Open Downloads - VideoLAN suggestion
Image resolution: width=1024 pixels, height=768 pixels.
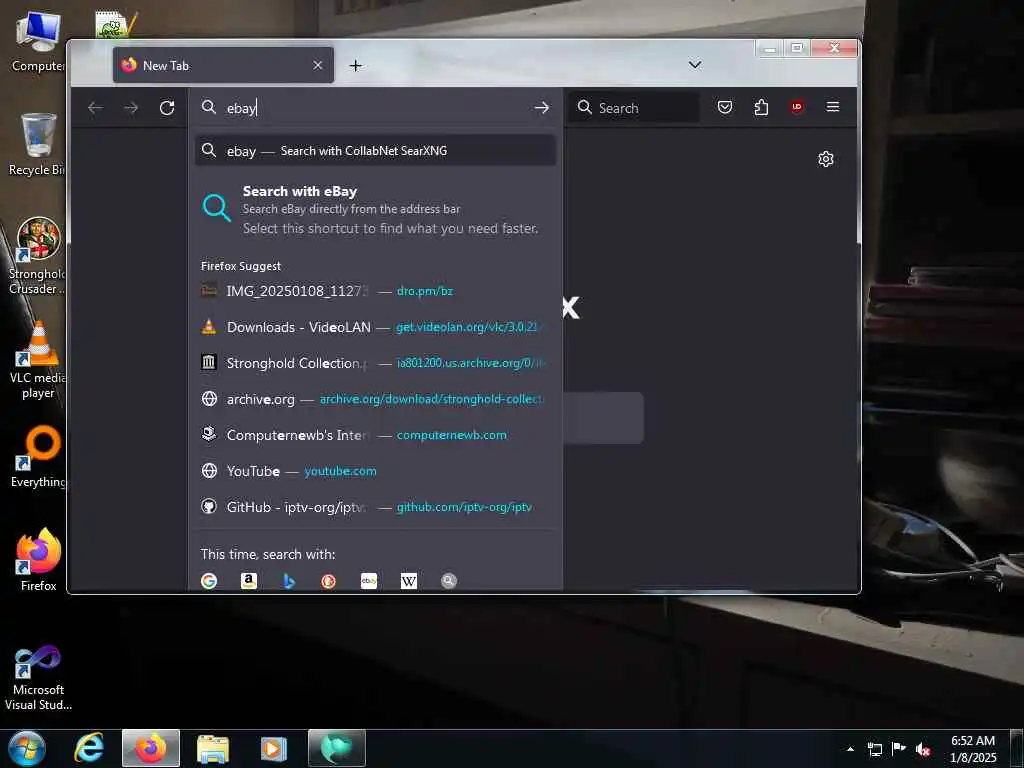click(x=376, y=327)
